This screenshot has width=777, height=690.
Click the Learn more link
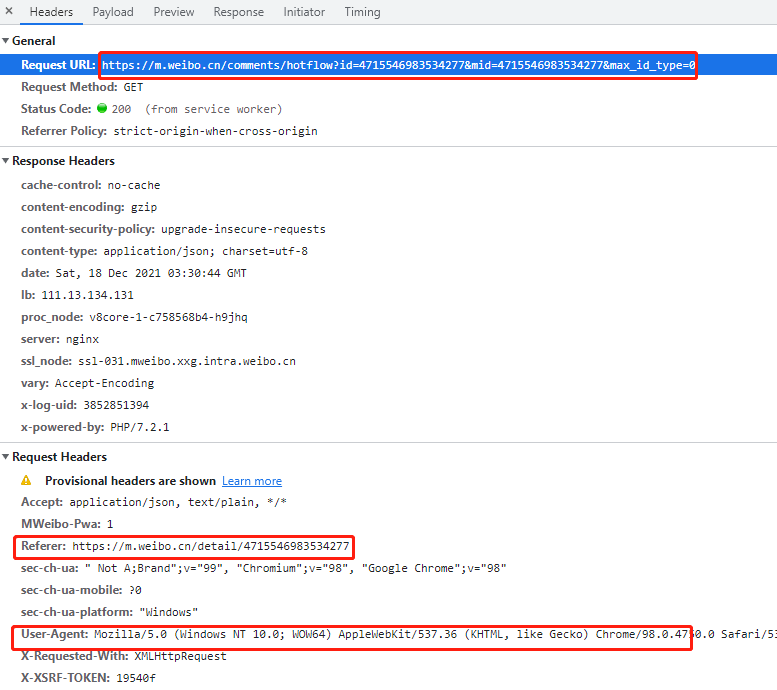tap(252, 481)
